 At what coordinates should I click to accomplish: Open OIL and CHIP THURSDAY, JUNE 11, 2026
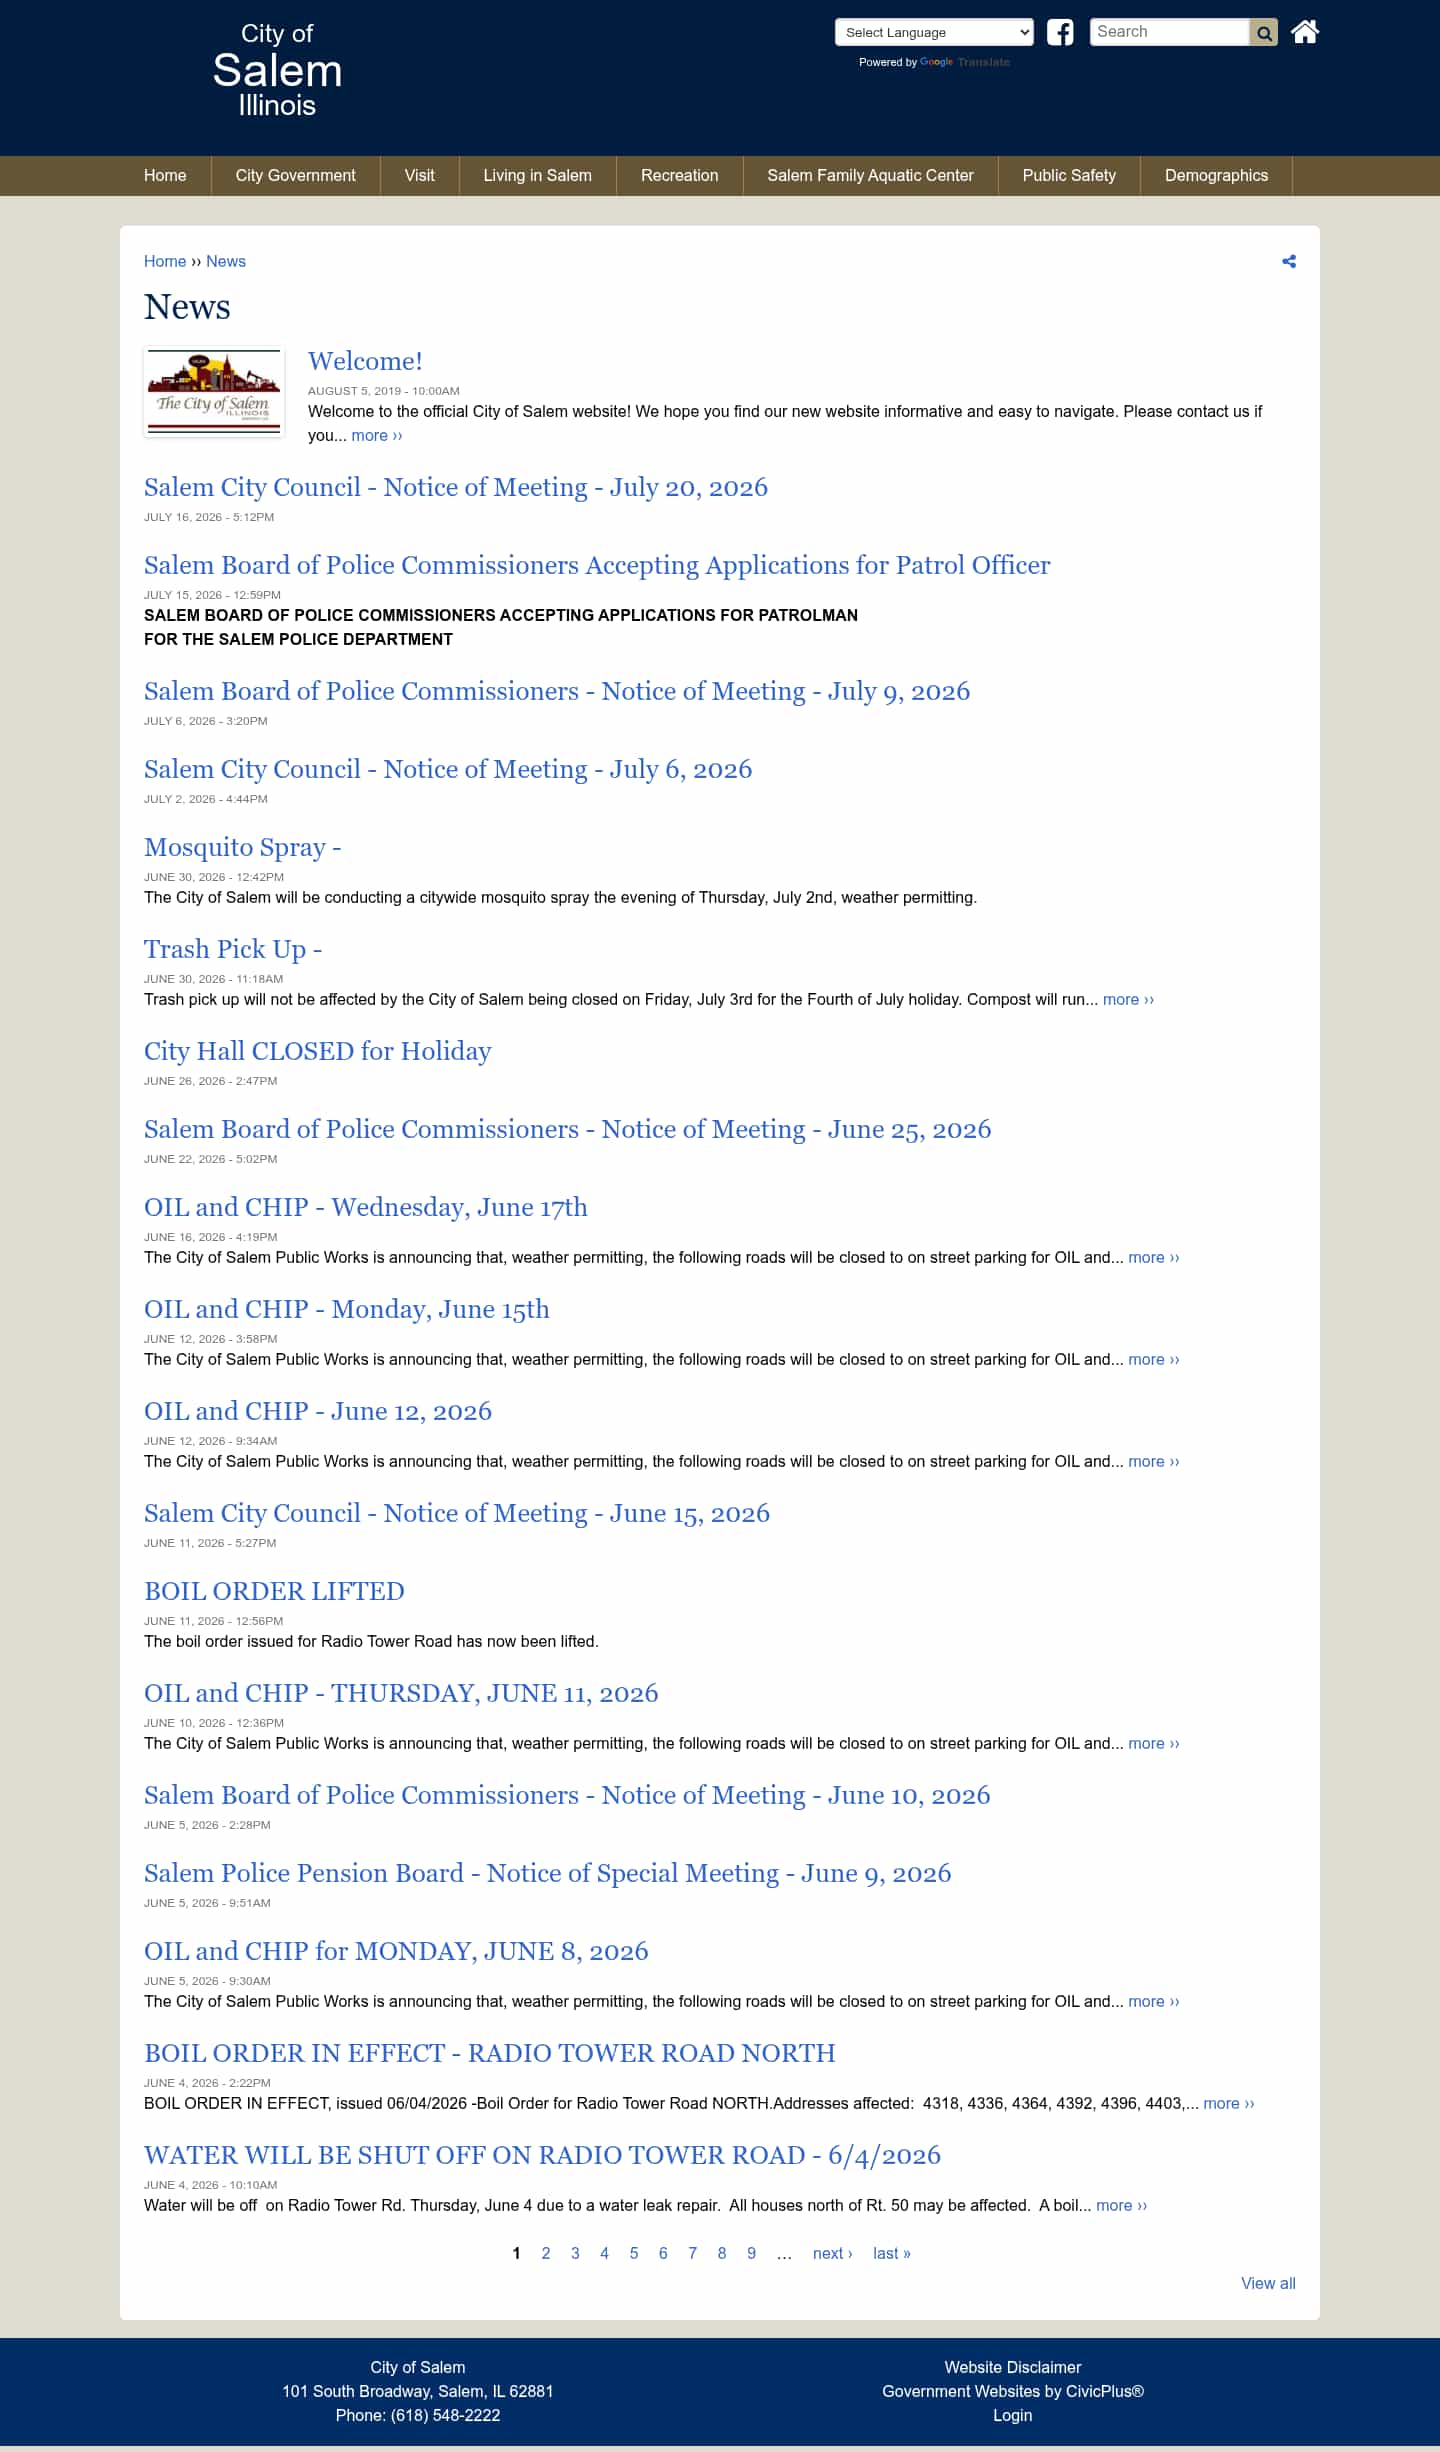pyautogui.click(x=401, y=1693)
